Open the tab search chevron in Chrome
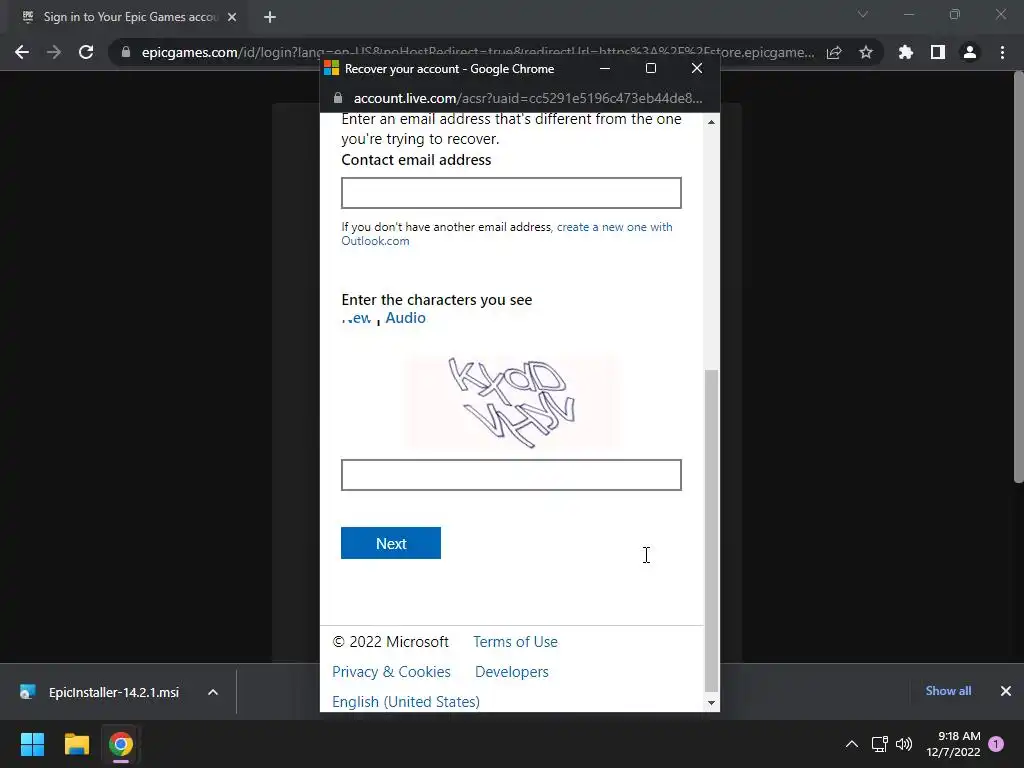Image resolution: width=1024 pixels, height=768 pixels. coord(863,14)
